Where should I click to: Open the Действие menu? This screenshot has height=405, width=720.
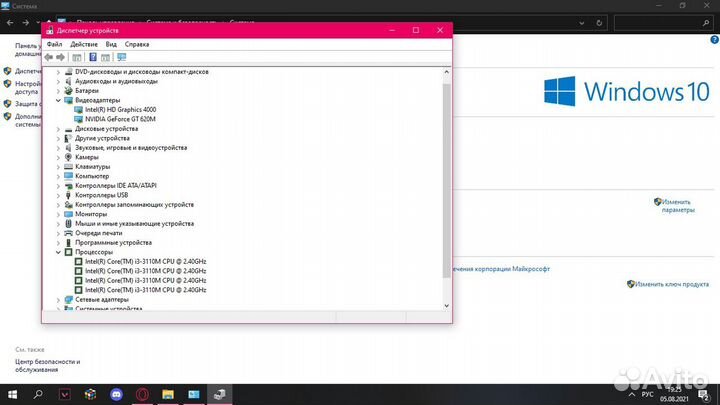(84, 44)
